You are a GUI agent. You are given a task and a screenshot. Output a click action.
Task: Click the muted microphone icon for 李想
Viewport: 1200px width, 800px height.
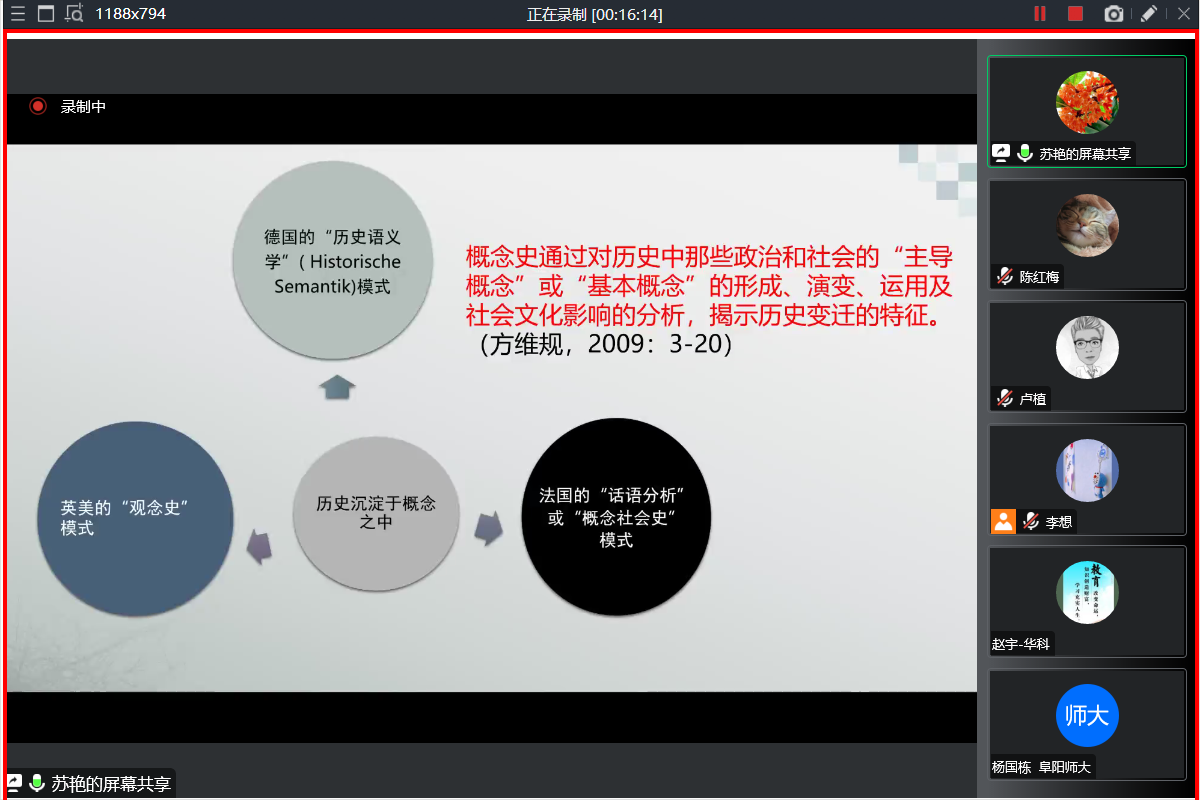1031,521
